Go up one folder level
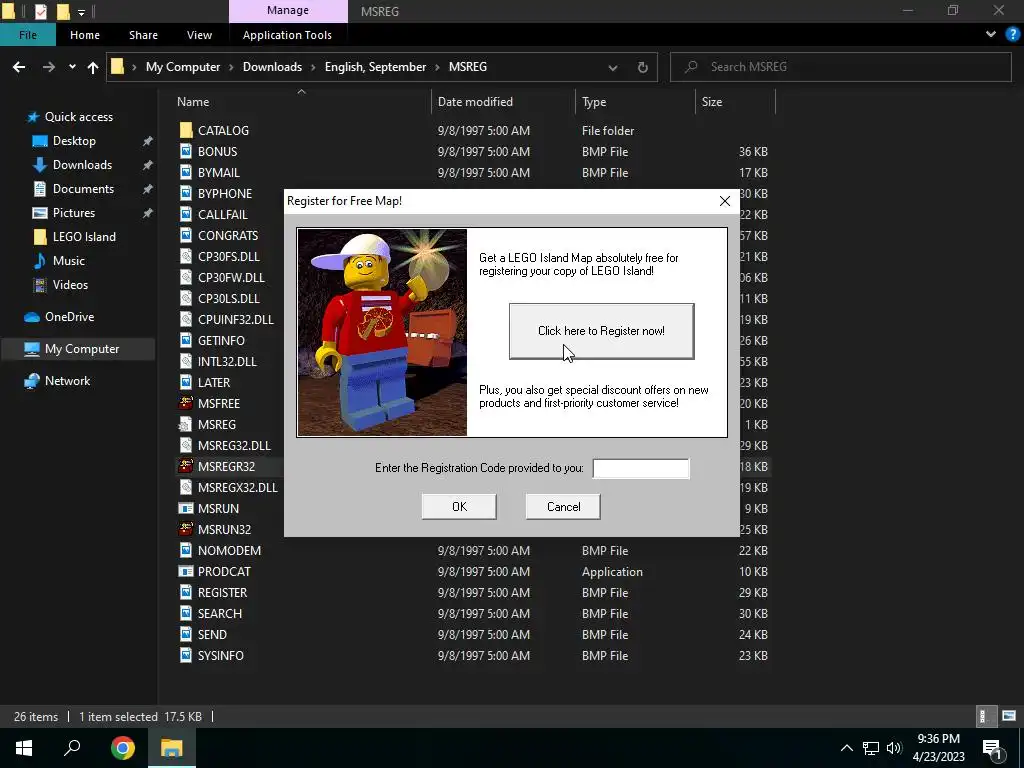 (93, 67)
